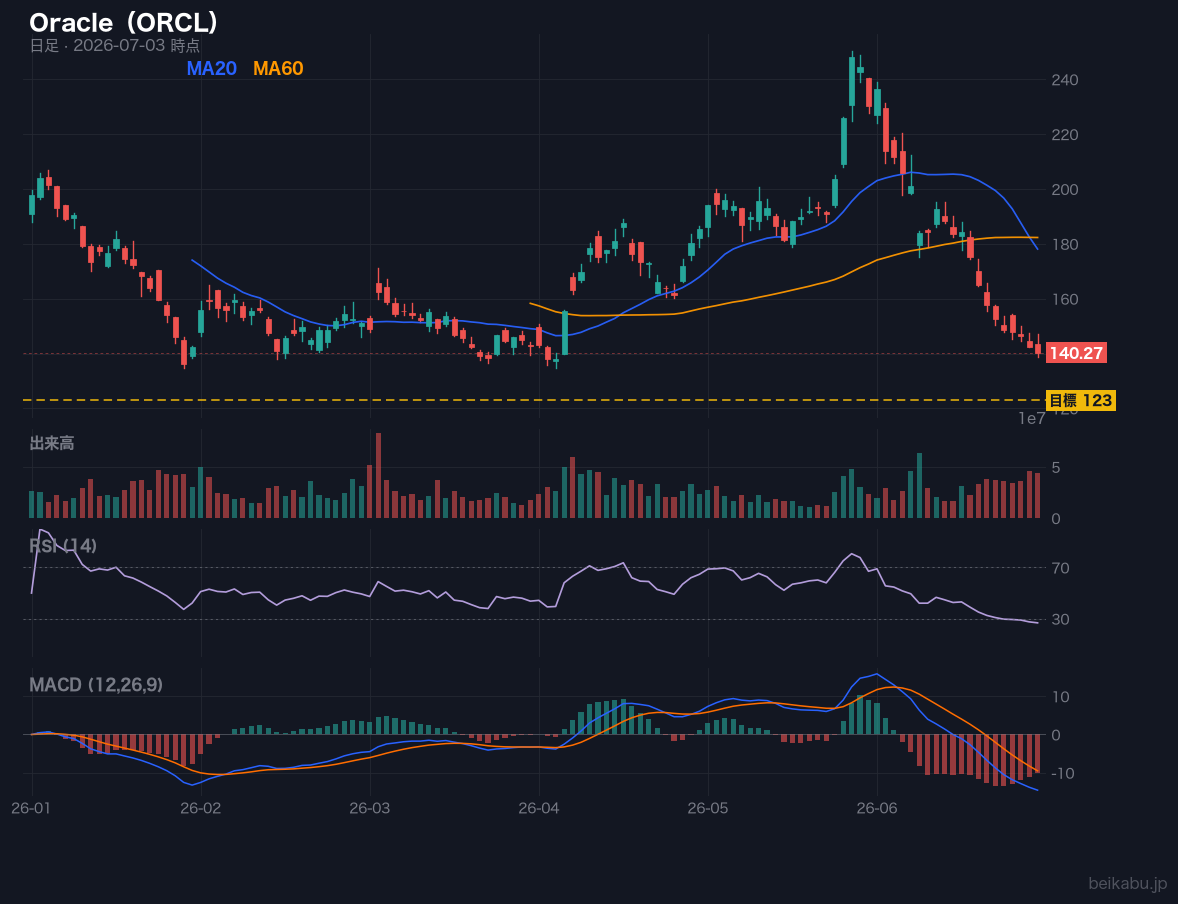Click the target label 目標 123
Screen dimensions: 1178x904
pyautogui.click(x=1080, y=401)
